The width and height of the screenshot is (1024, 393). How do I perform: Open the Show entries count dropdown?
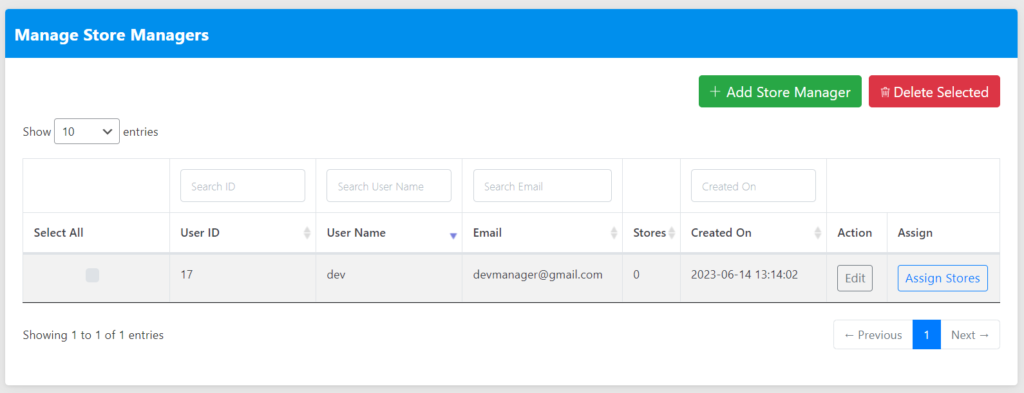point(87,131)
